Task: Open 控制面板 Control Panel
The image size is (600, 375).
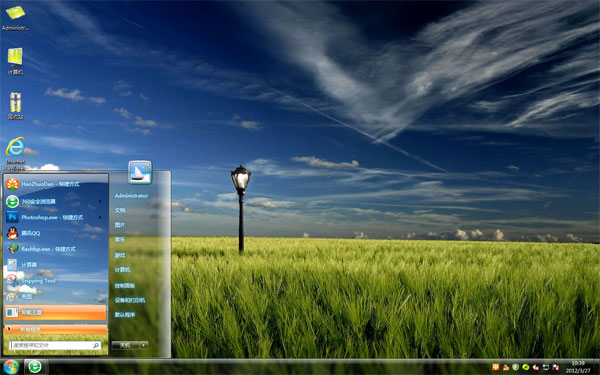Action: 125,285
